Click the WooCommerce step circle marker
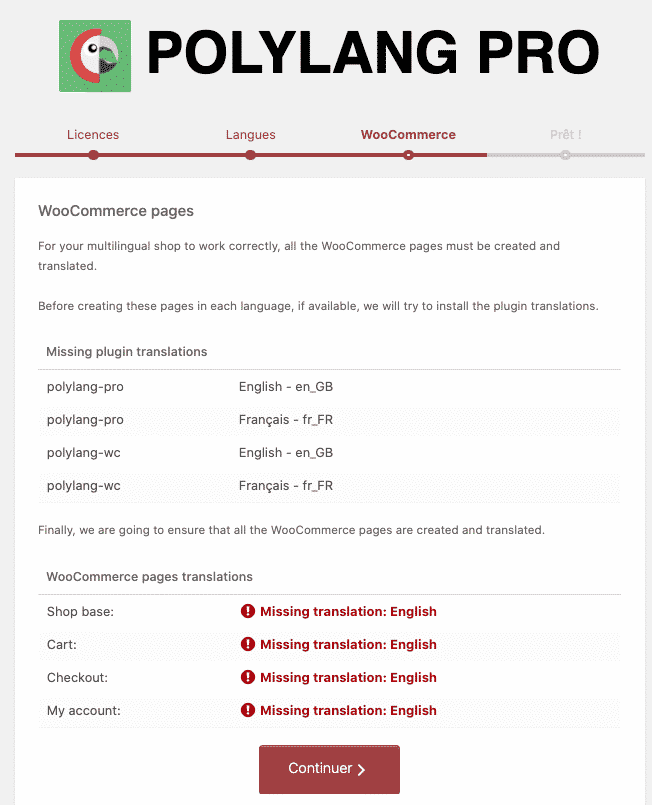652x805 pixels. [x=407, y=155]
